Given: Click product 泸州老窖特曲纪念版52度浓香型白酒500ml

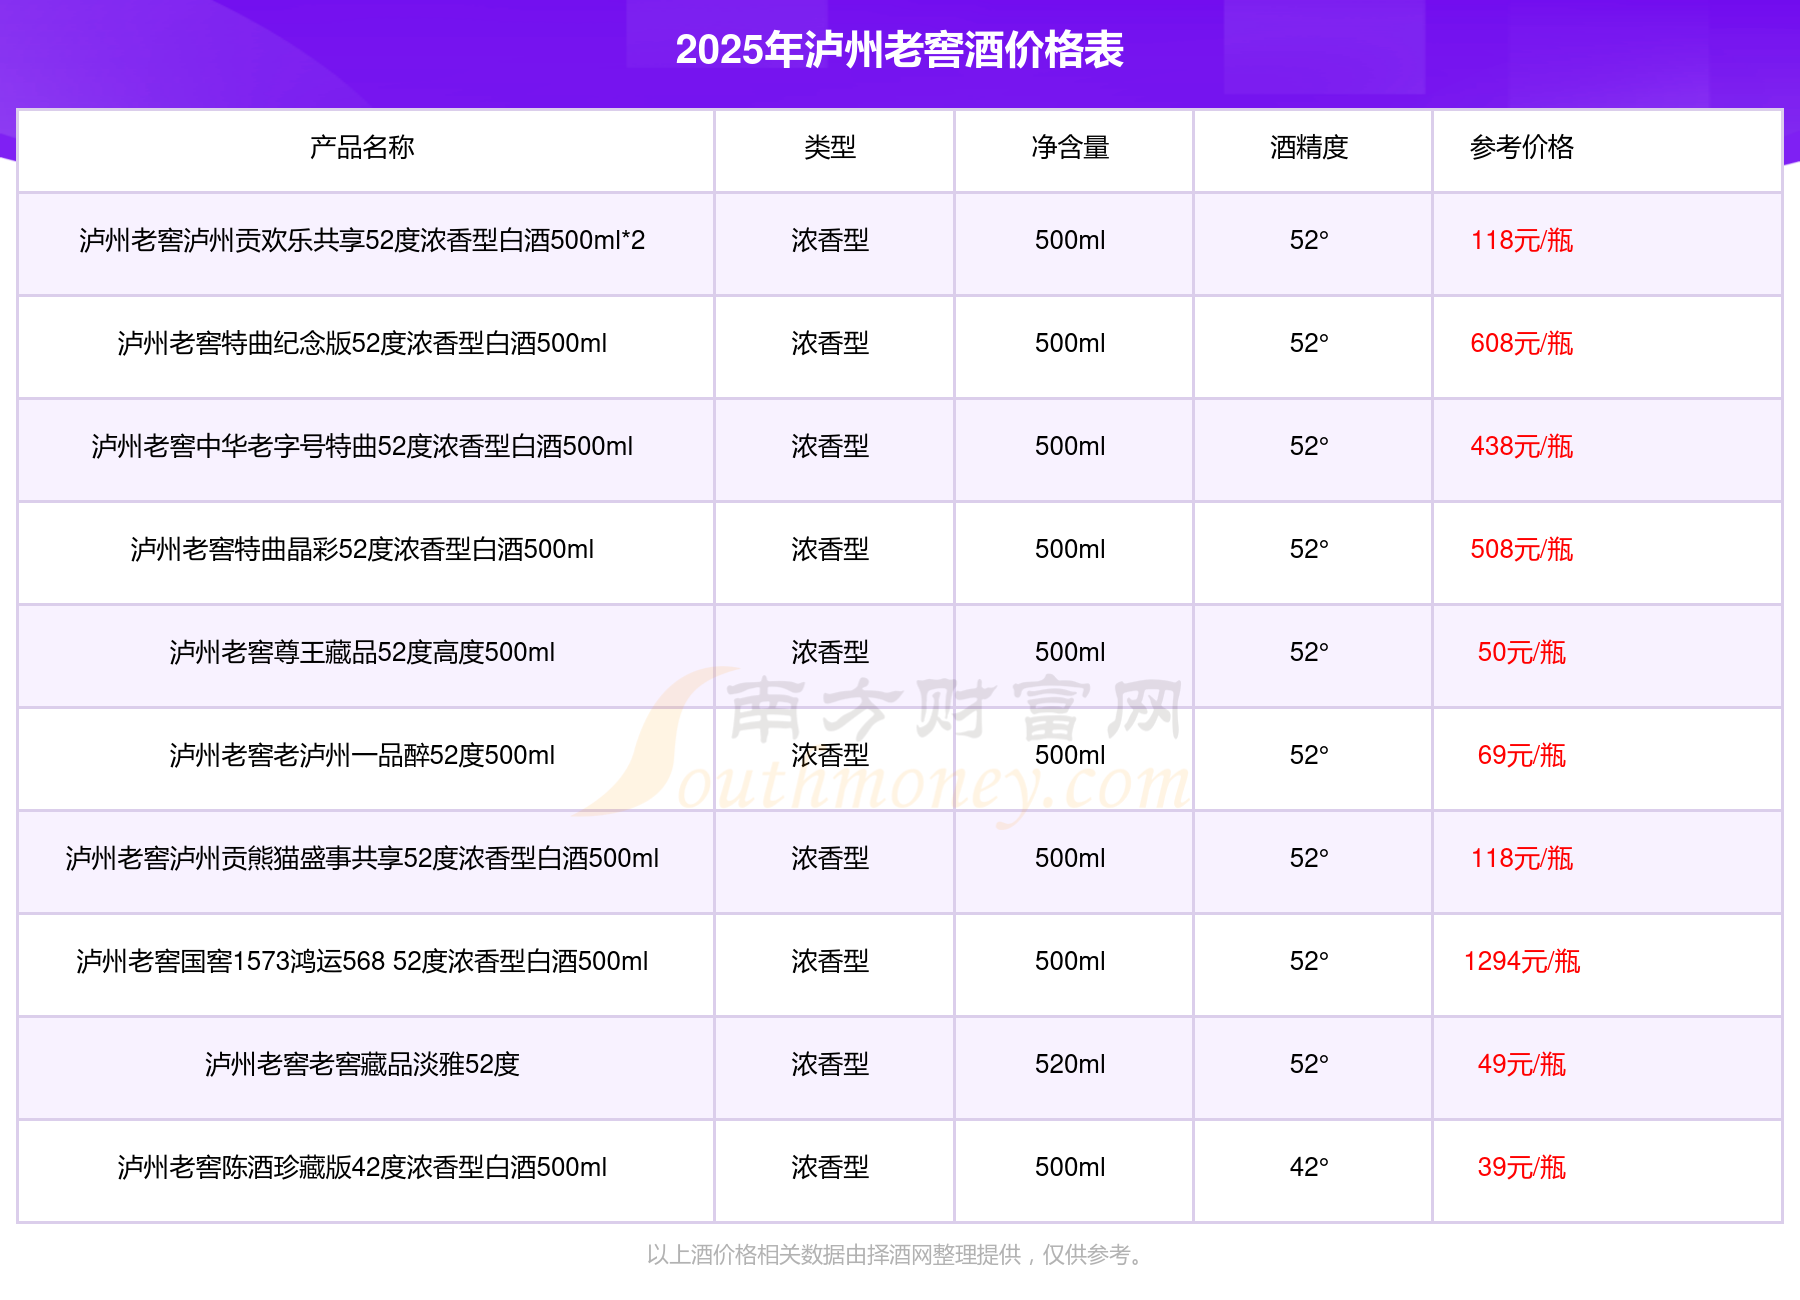Looking at the screenshot, I should point(362,343).
